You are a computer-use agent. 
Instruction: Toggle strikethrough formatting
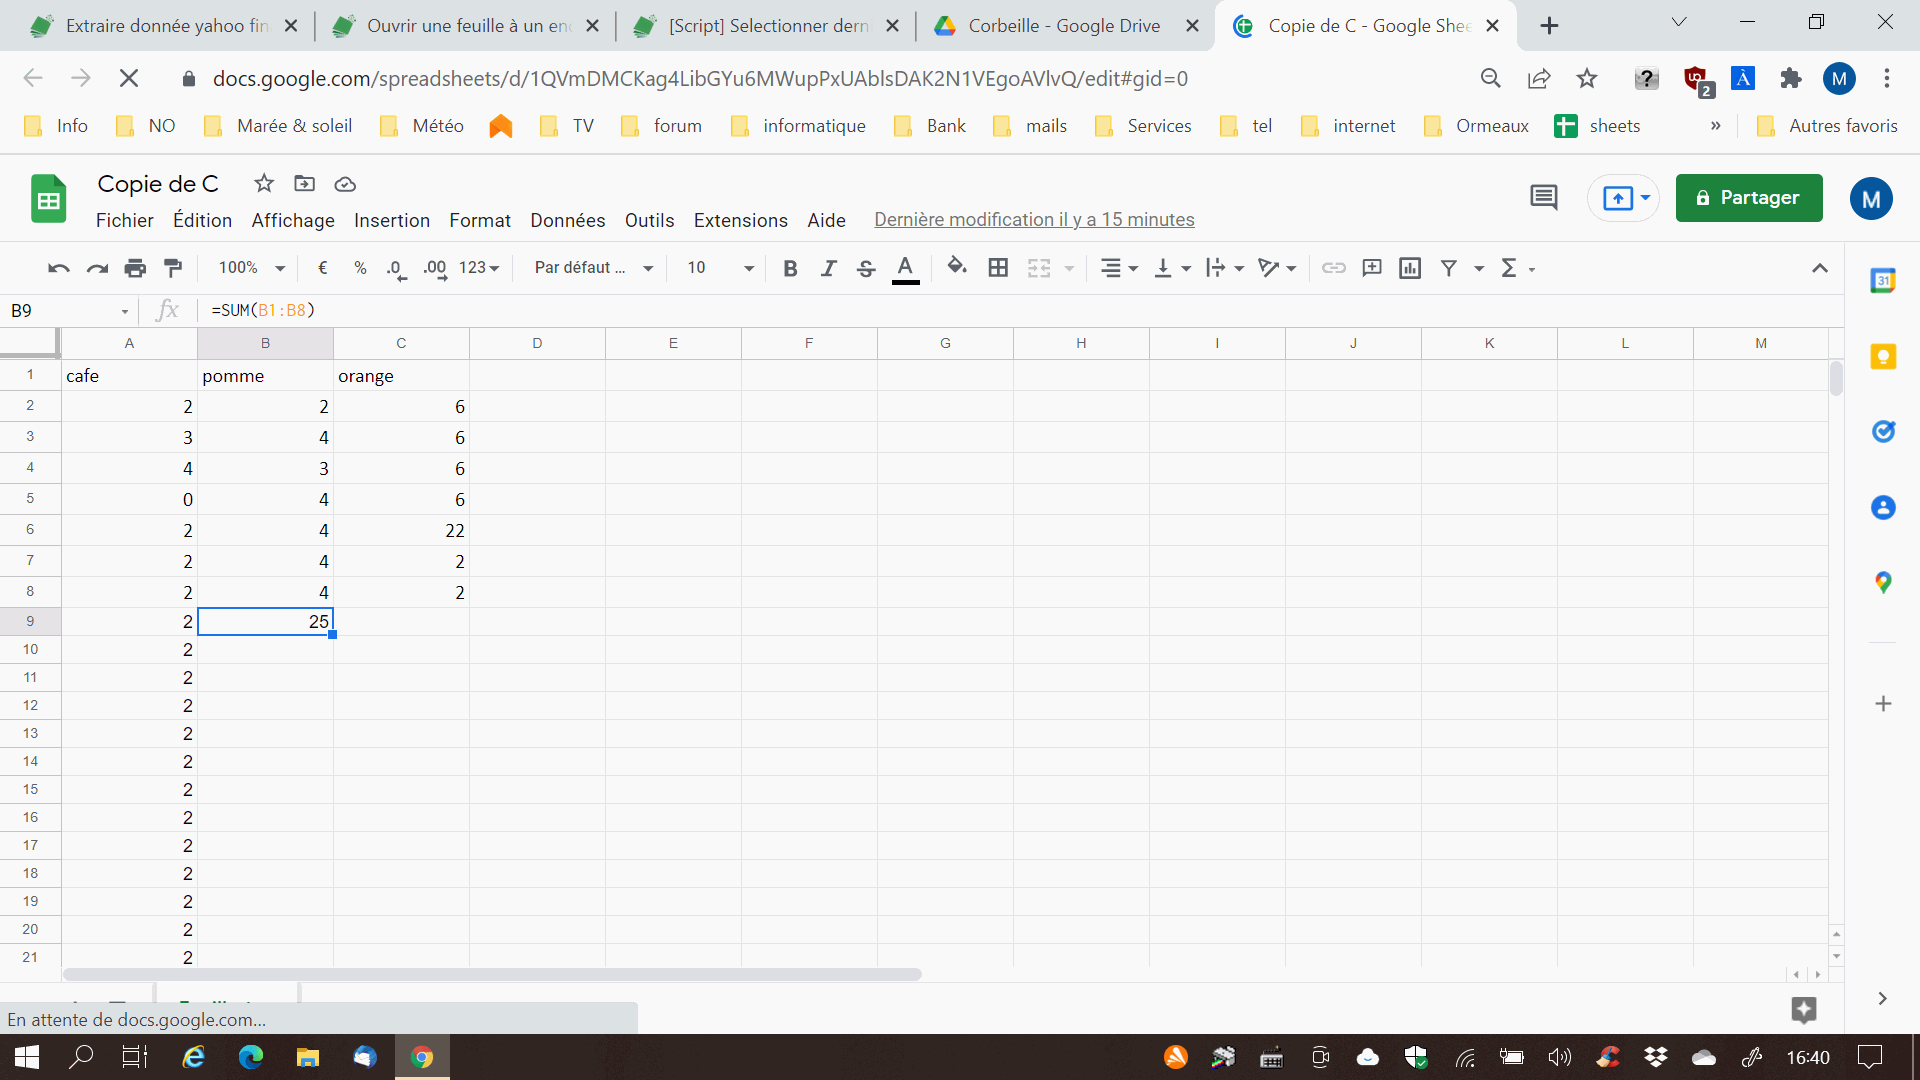(866, 268)
